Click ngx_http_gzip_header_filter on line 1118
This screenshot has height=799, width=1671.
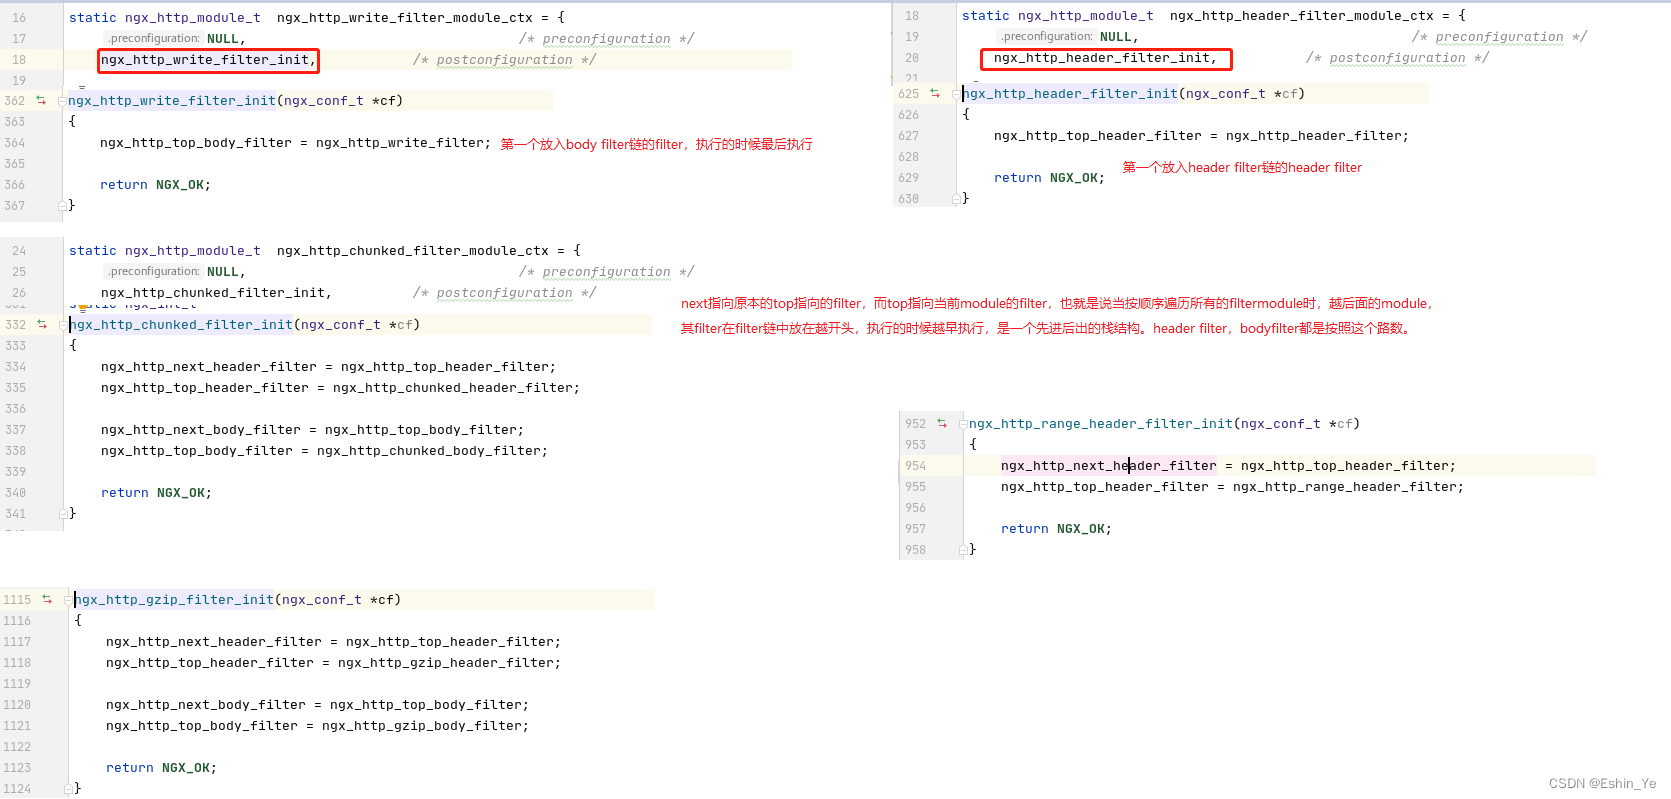coord(446,663)
